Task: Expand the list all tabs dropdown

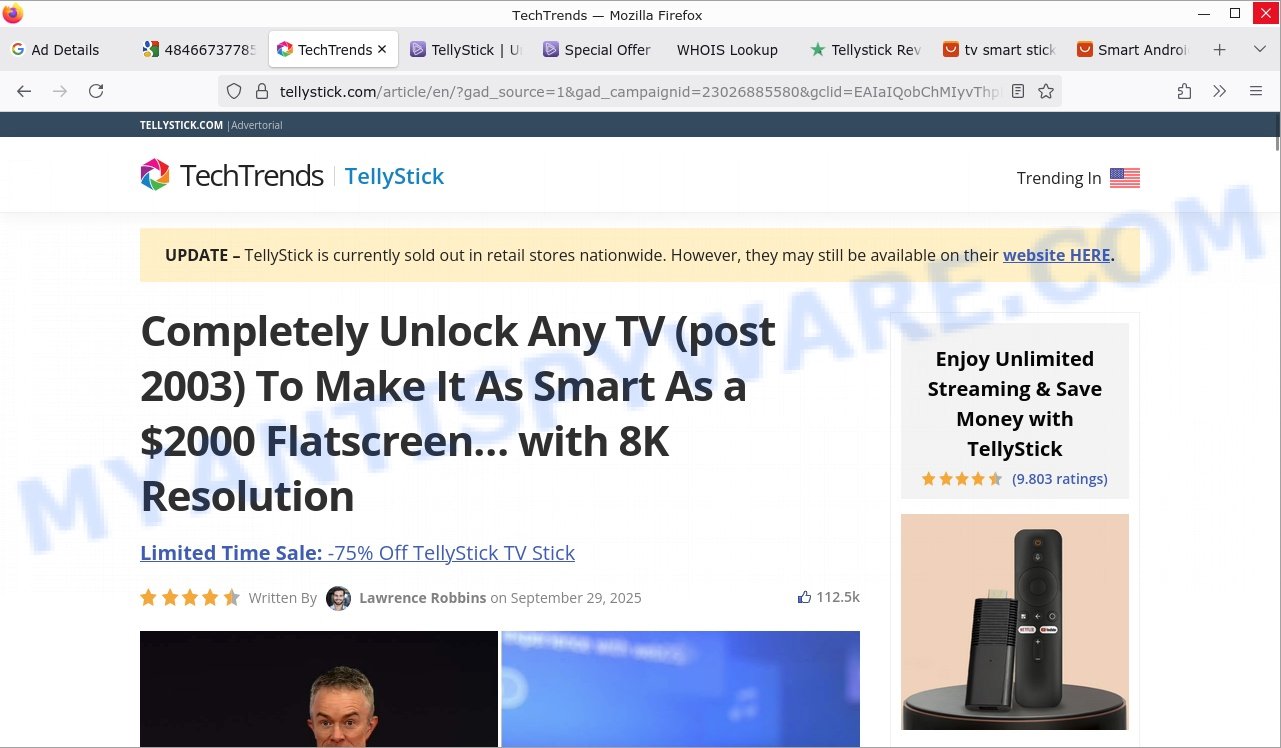Action: point(1259,49)
